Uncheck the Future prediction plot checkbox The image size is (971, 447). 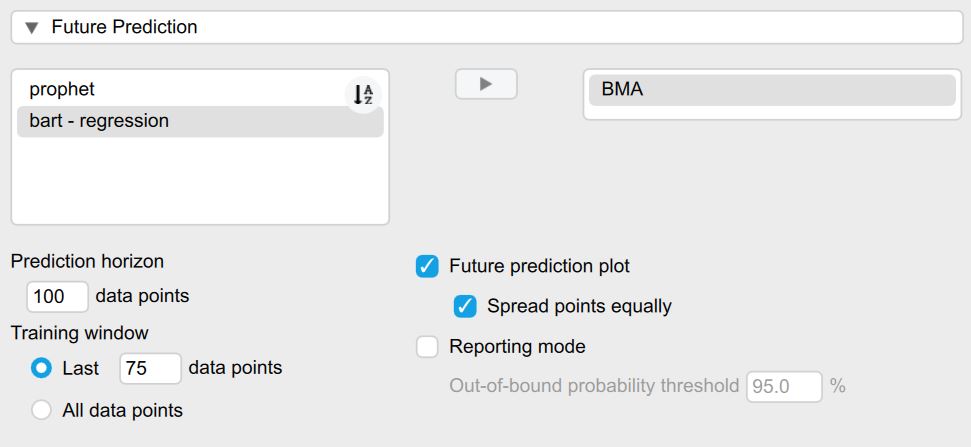[427, 266]
